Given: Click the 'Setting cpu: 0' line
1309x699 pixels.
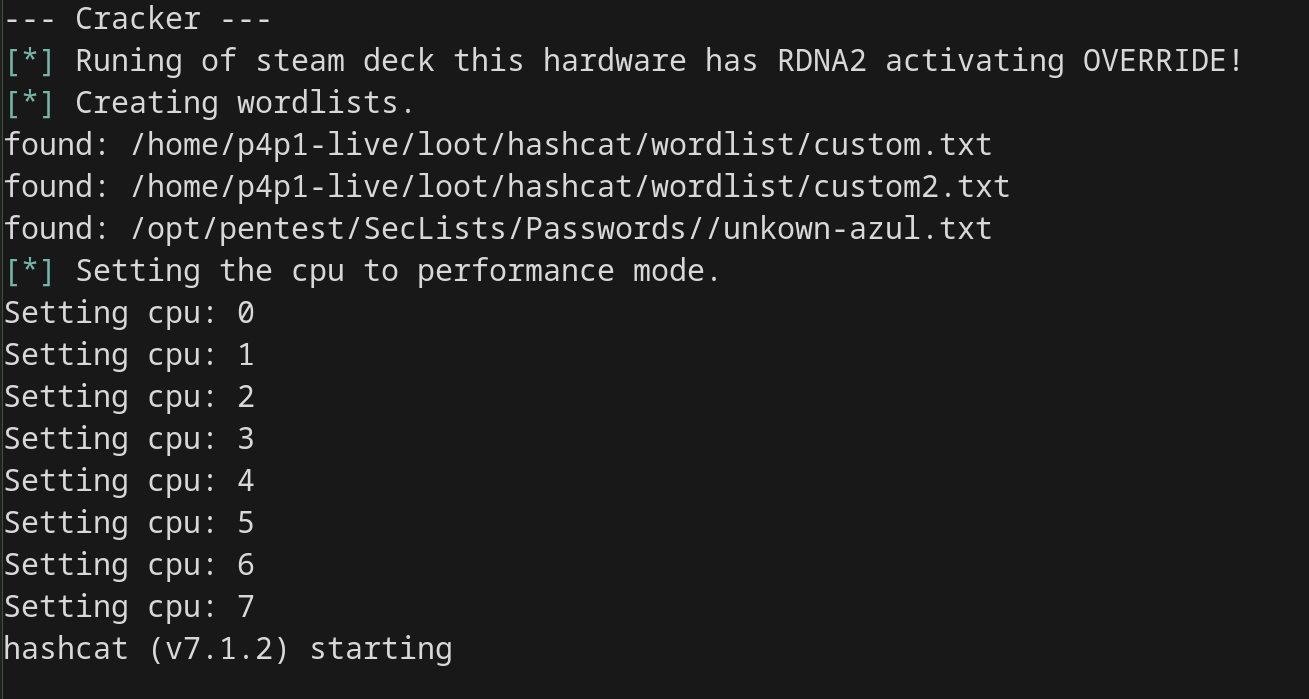Looking at the screenshot, I should pos(129,312).
